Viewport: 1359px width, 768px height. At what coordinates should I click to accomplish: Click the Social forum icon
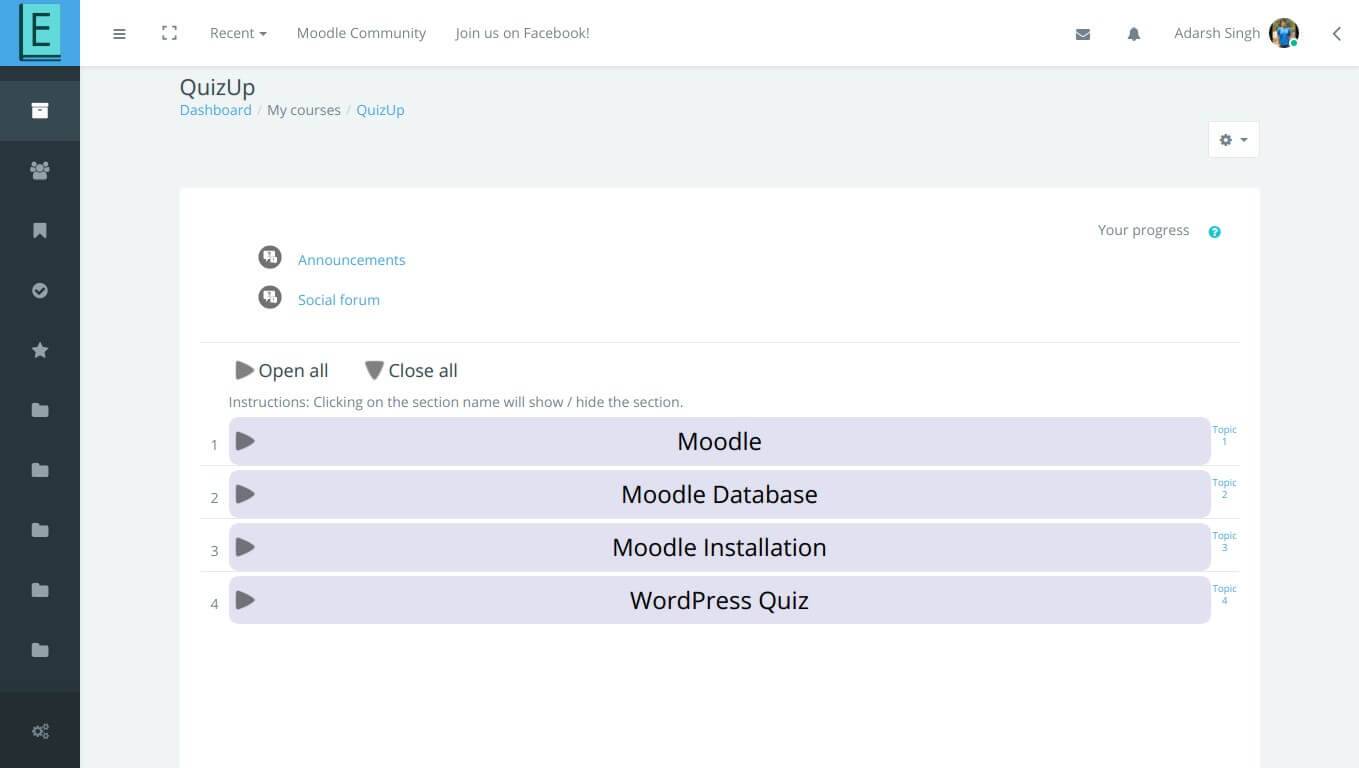[x=270, y=297]
